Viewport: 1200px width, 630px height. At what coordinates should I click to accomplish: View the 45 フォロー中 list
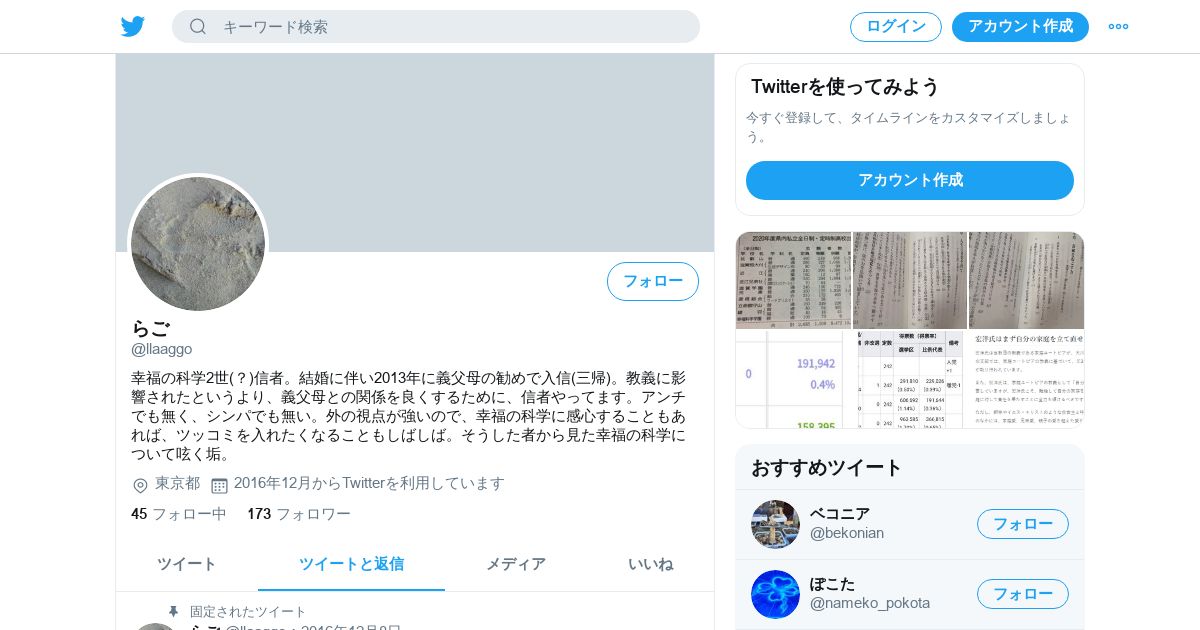179,514
